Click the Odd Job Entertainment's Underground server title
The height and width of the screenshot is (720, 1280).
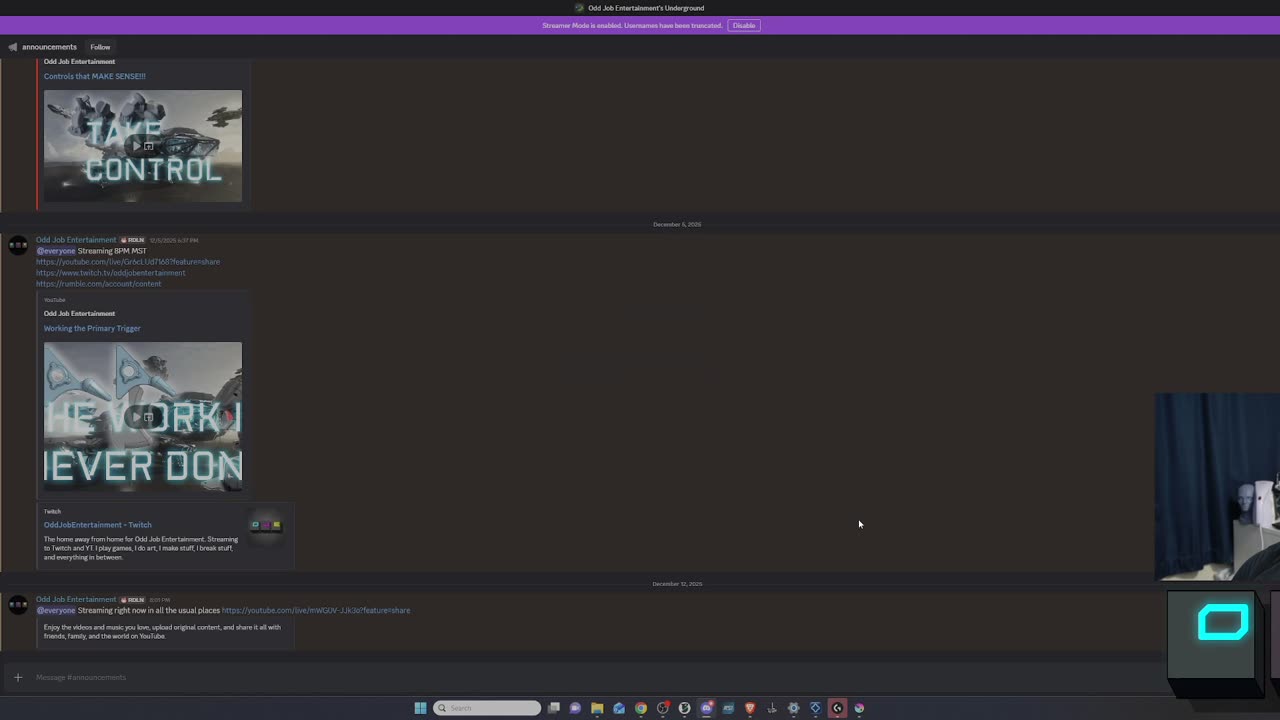646,8
